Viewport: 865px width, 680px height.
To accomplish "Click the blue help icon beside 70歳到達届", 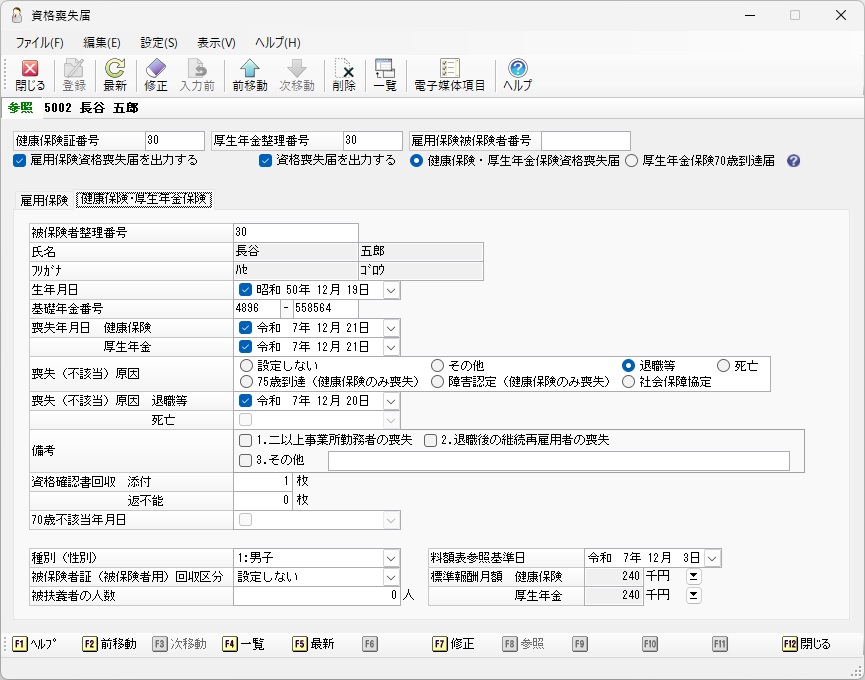I will pyautogui.click(x=793, y=160).
